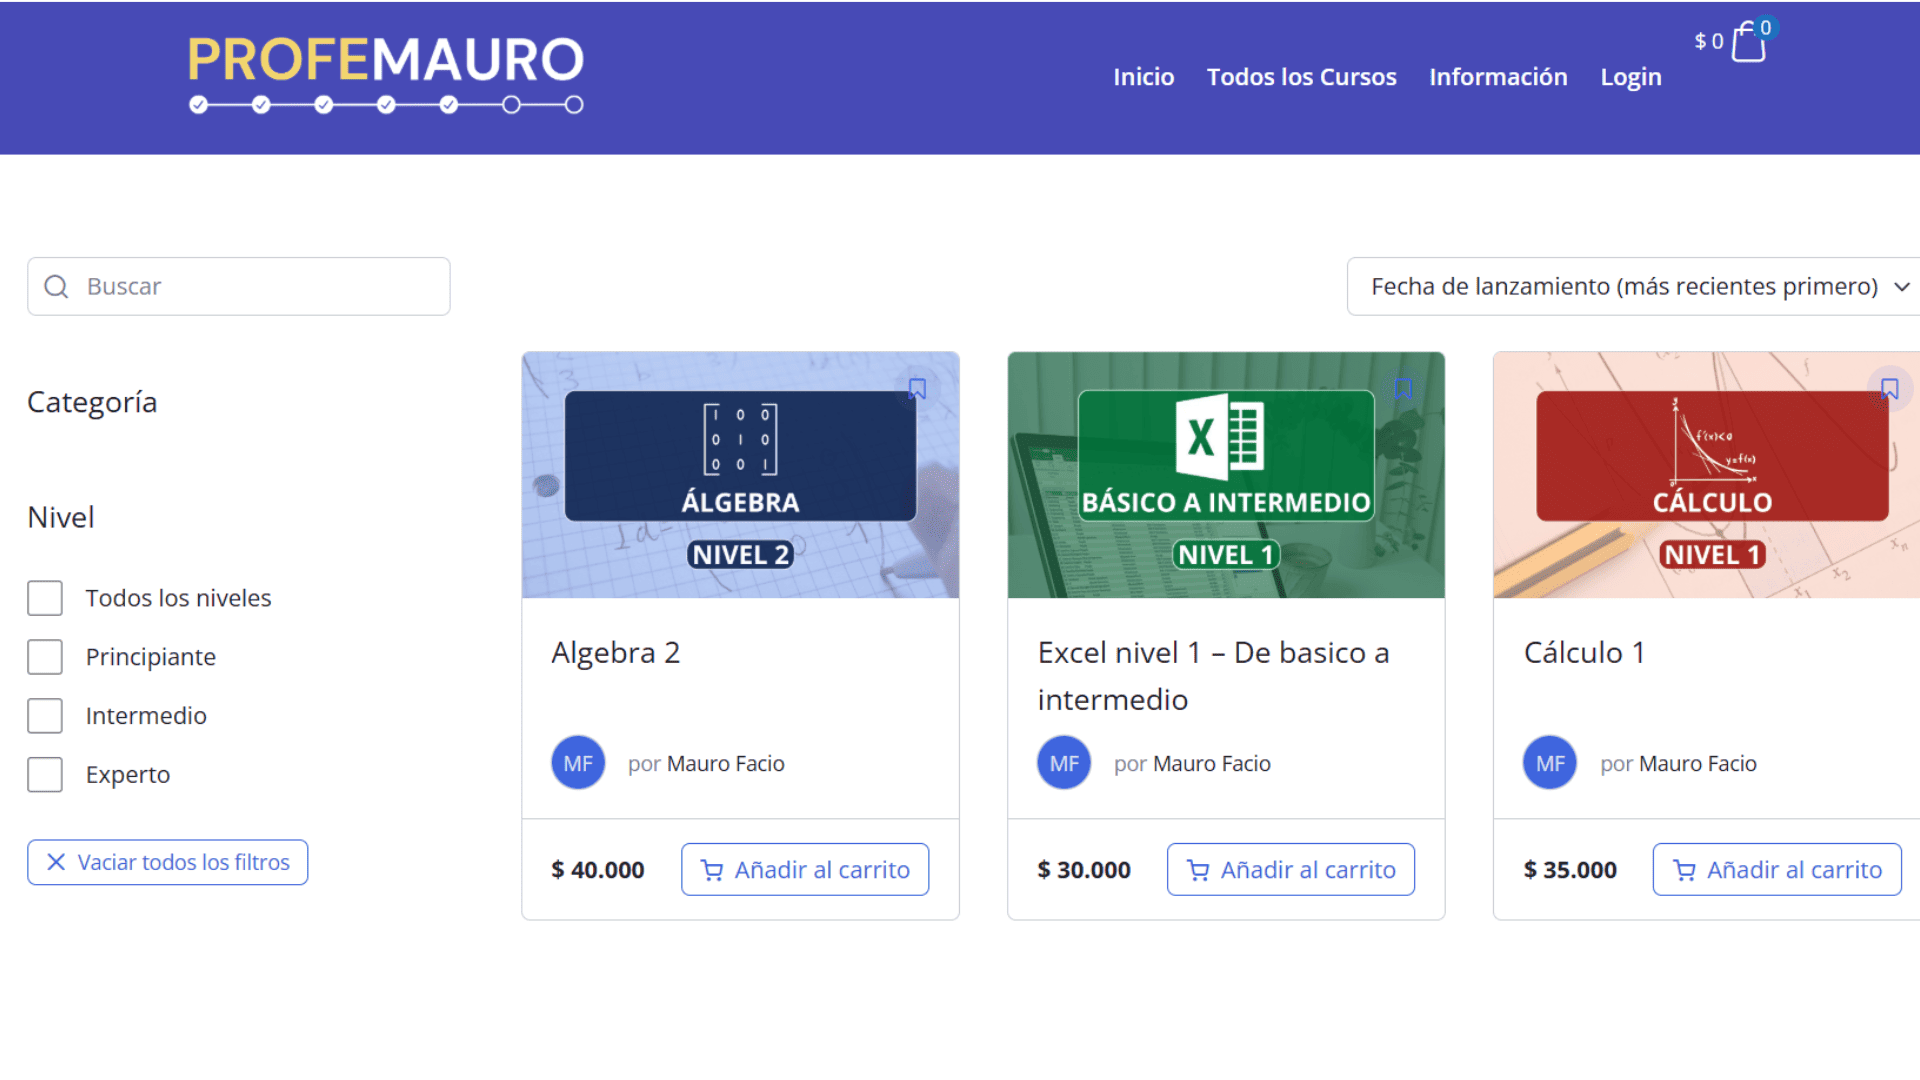The image size is (1920, 1080).
Task: Bookmark the Algebra 2 course
Action: click(x=917, y=388)
